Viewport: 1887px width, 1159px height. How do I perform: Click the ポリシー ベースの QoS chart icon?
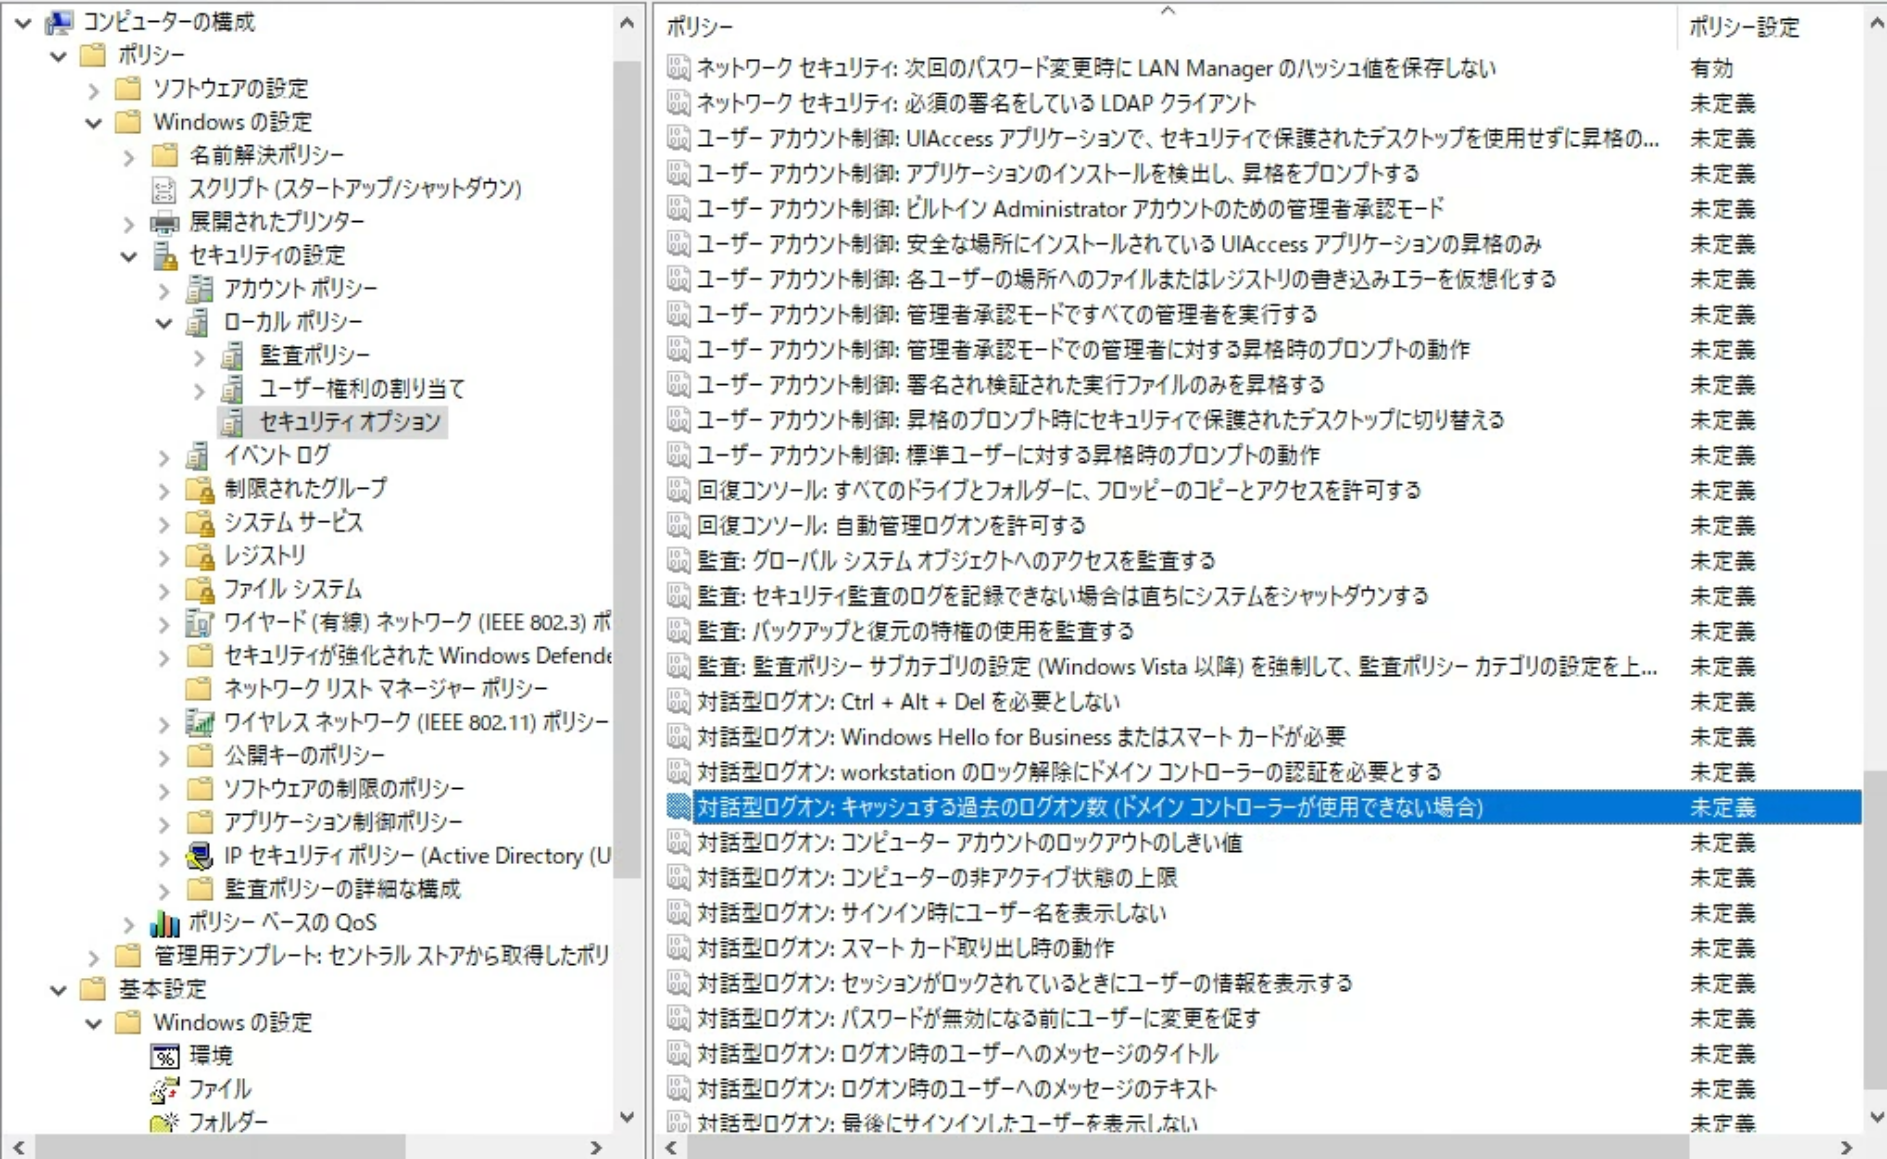[164, 922]
